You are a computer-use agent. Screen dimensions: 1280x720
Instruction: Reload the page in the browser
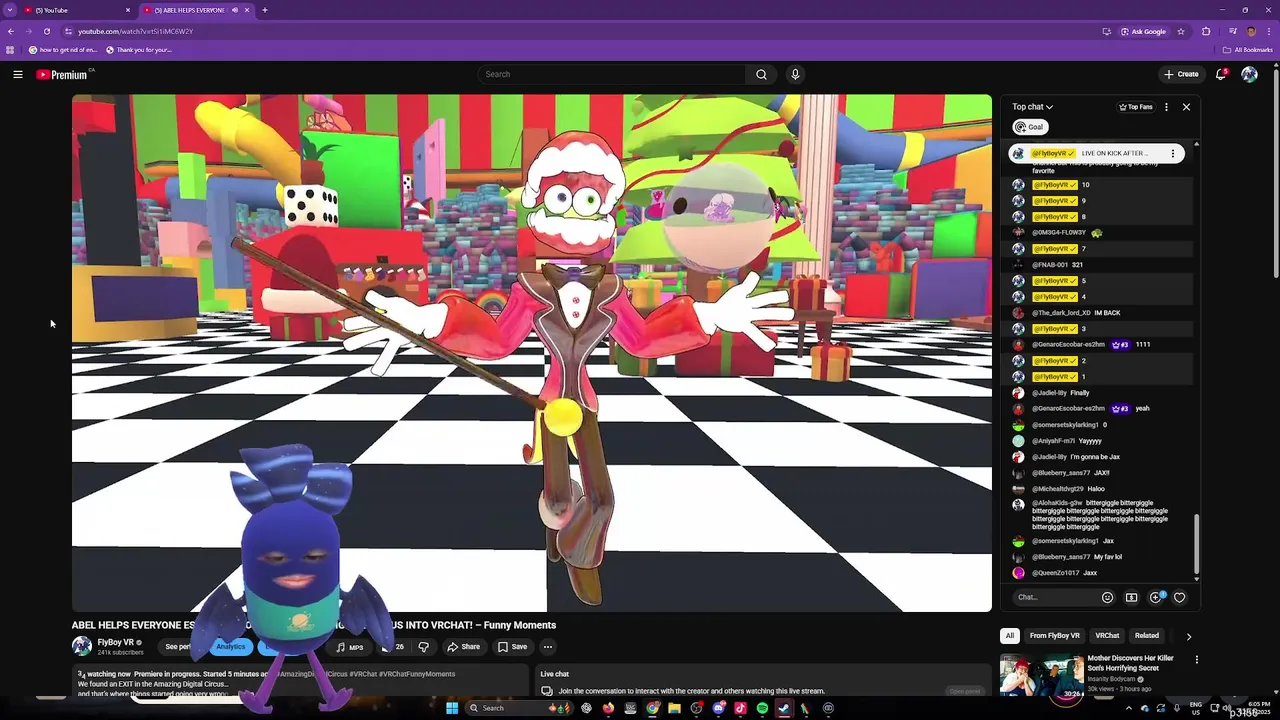click(x=46, y=31)
